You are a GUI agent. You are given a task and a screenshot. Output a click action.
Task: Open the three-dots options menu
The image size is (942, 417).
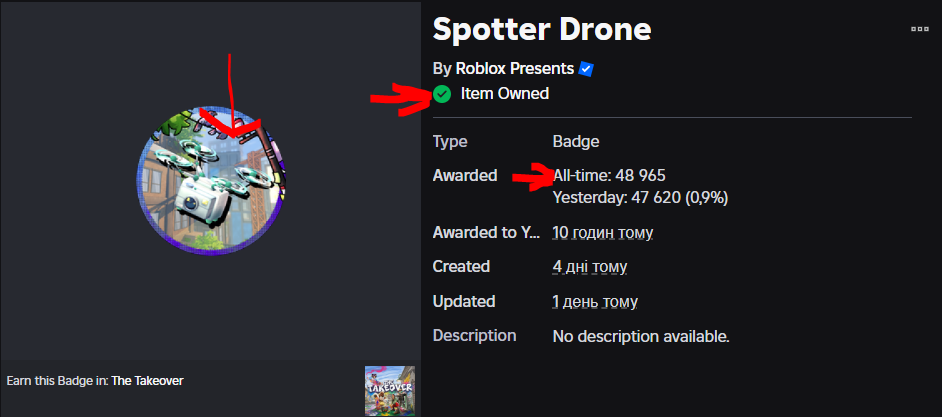click(920, 29)
